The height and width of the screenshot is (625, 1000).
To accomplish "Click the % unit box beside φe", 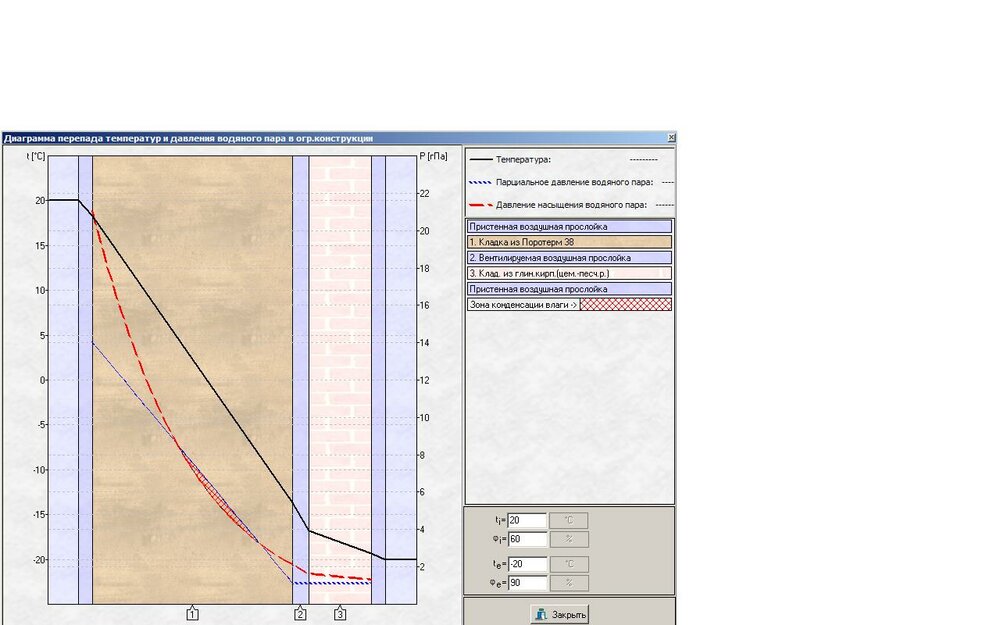I will [569, 583].
